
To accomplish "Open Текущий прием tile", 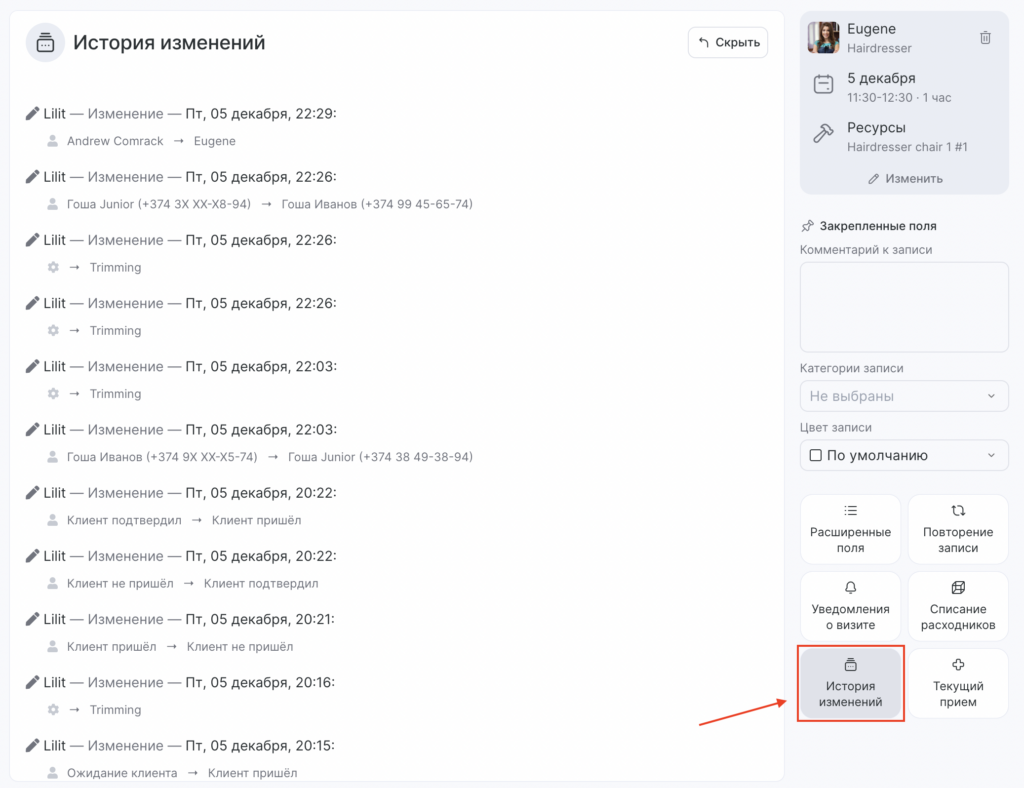I will click(x=958, y=684).
